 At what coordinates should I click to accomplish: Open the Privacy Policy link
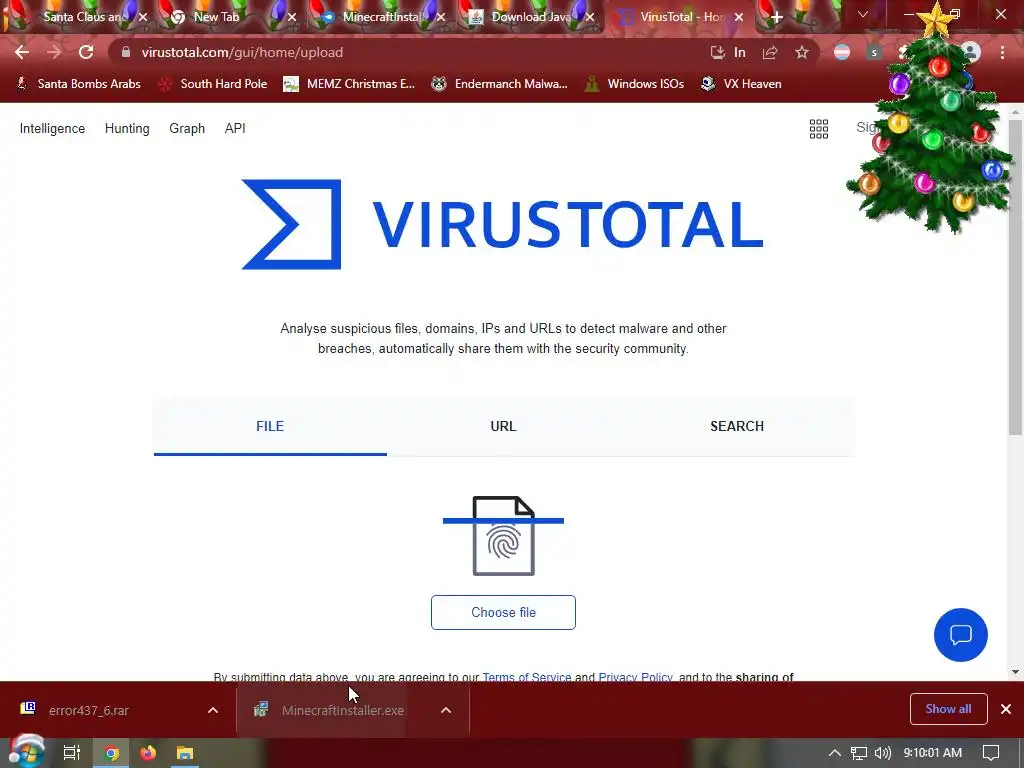point(635,677)
